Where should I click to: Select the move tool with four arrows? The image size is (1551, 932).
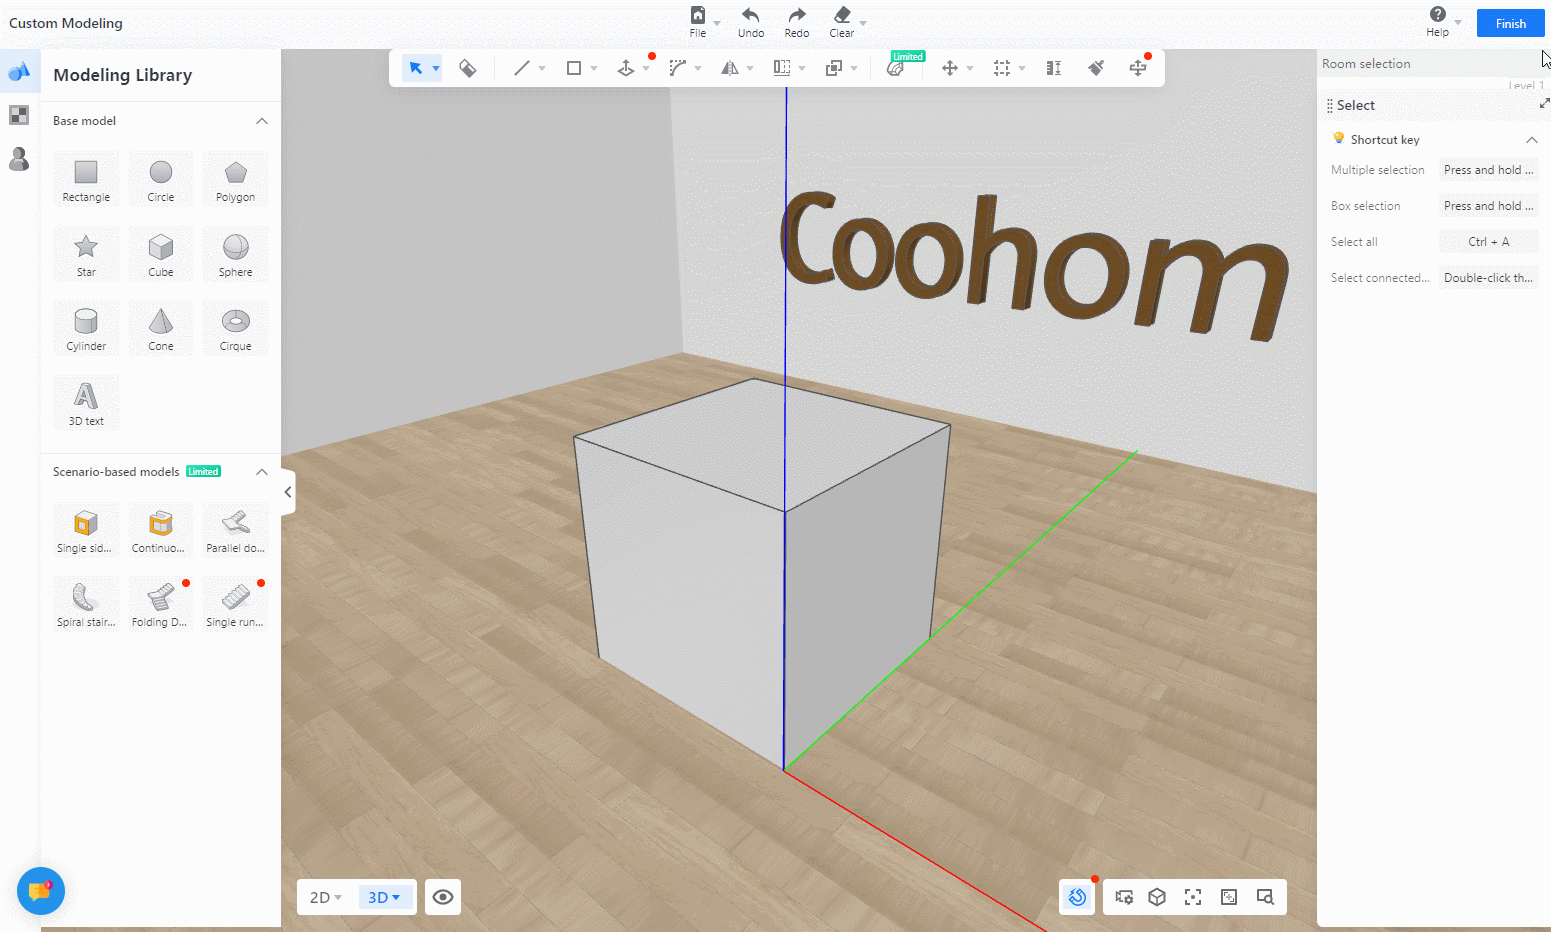[x=950, y=68]
